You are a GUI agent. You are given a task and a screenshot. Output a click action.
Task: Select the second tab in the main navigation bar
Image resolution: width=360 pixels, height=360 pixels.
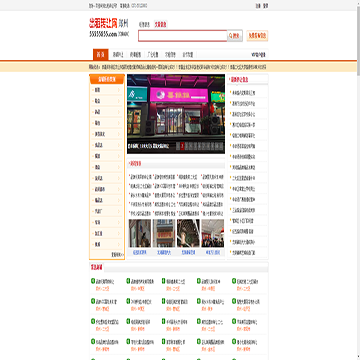(118, 55)
